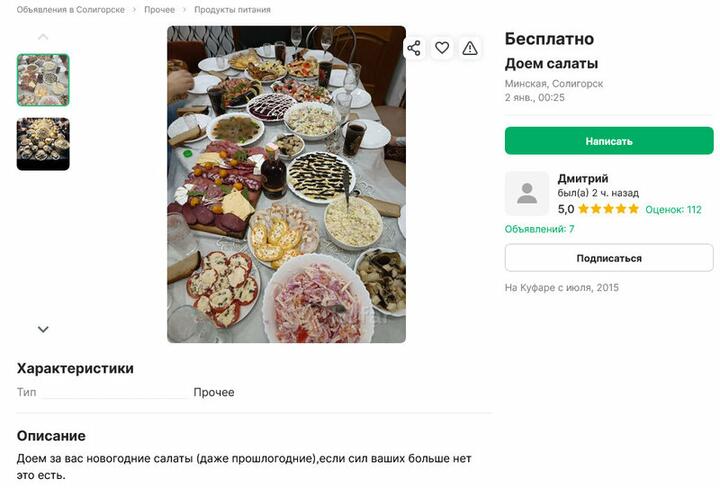Click the listing title Доем салаты

[551, 64]
